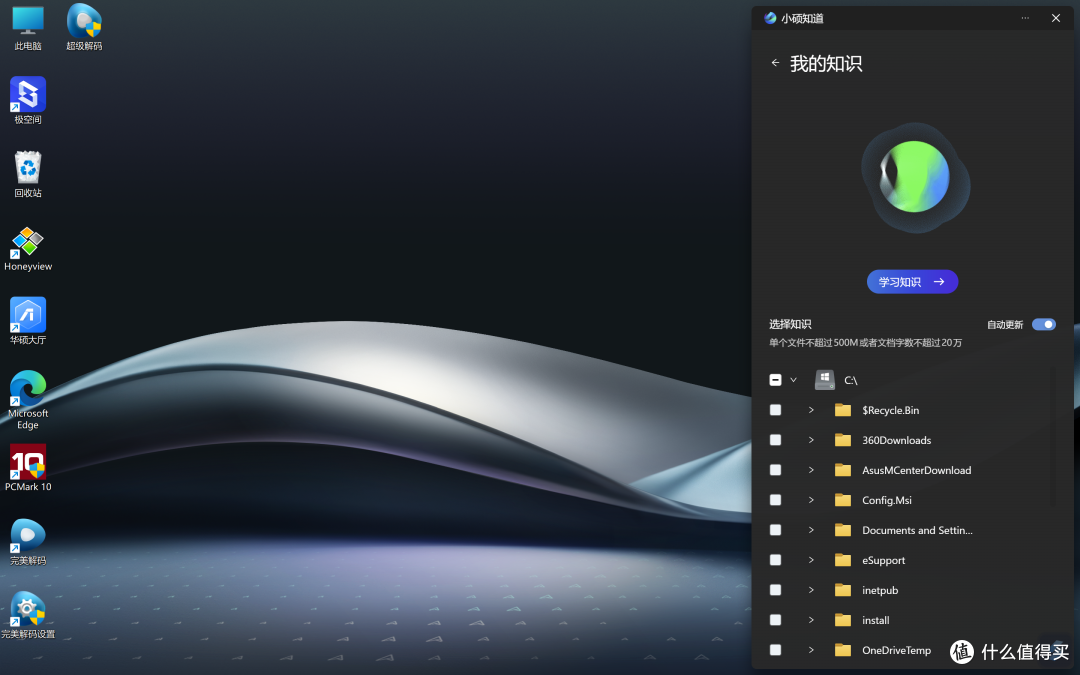Check the AsusMCenterDownload checkbox
Viewport: 1080px width, 675px height.
(x=775, y=470)
